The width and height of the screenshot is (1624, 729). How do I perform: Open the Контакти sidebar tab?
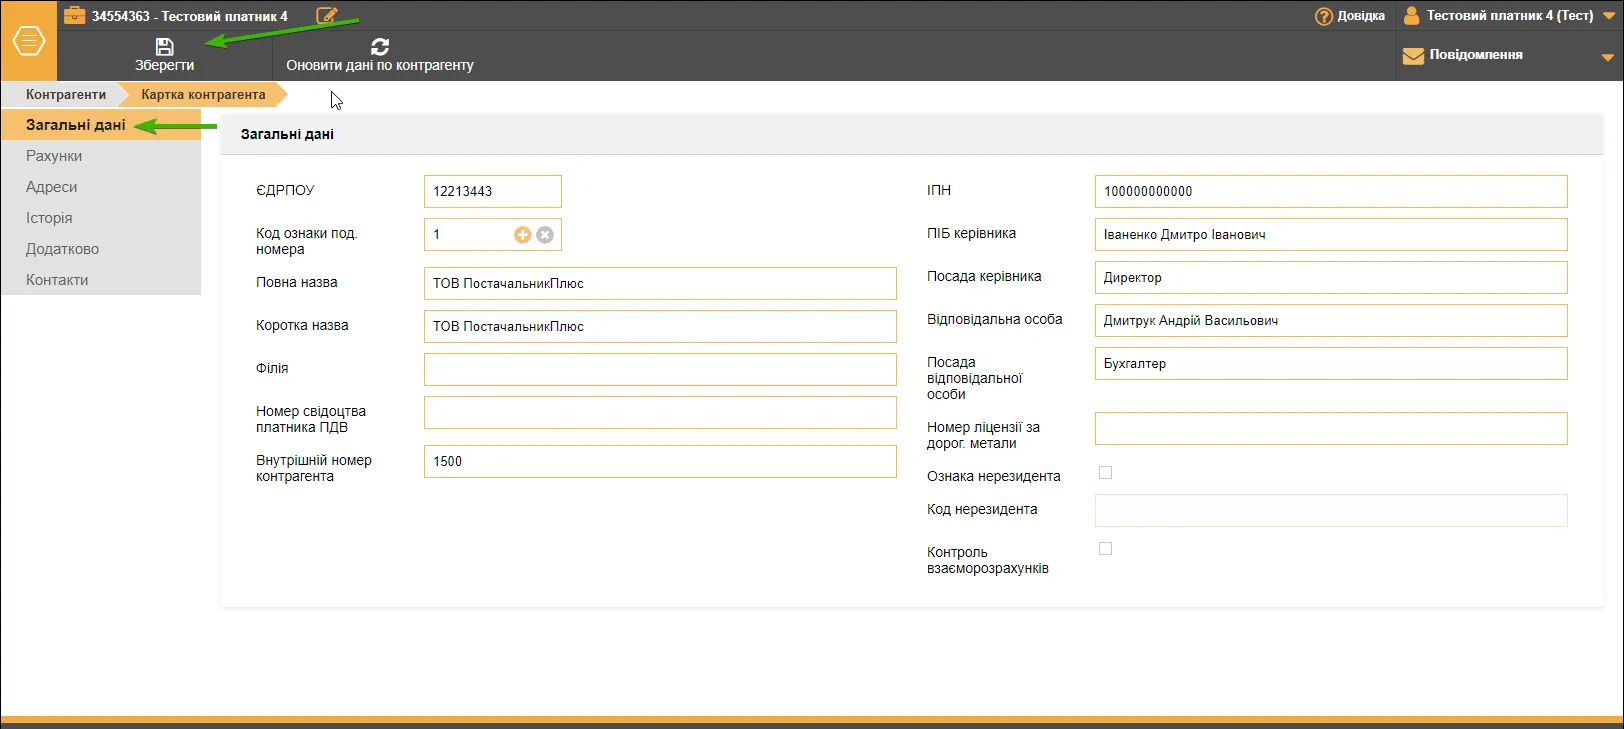click(x=100, y=280)
